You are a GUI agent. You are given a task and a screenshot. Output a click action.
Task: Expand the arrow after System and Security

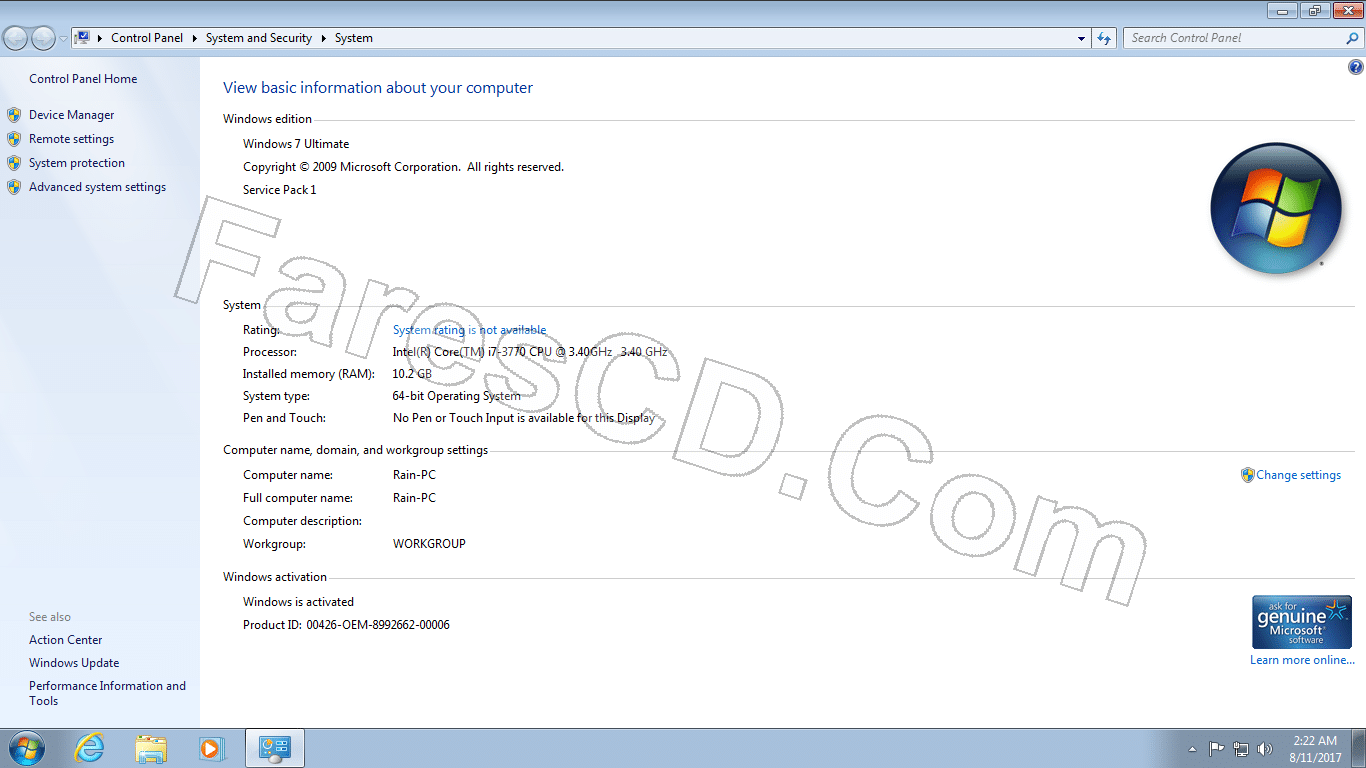pos(323,38)
